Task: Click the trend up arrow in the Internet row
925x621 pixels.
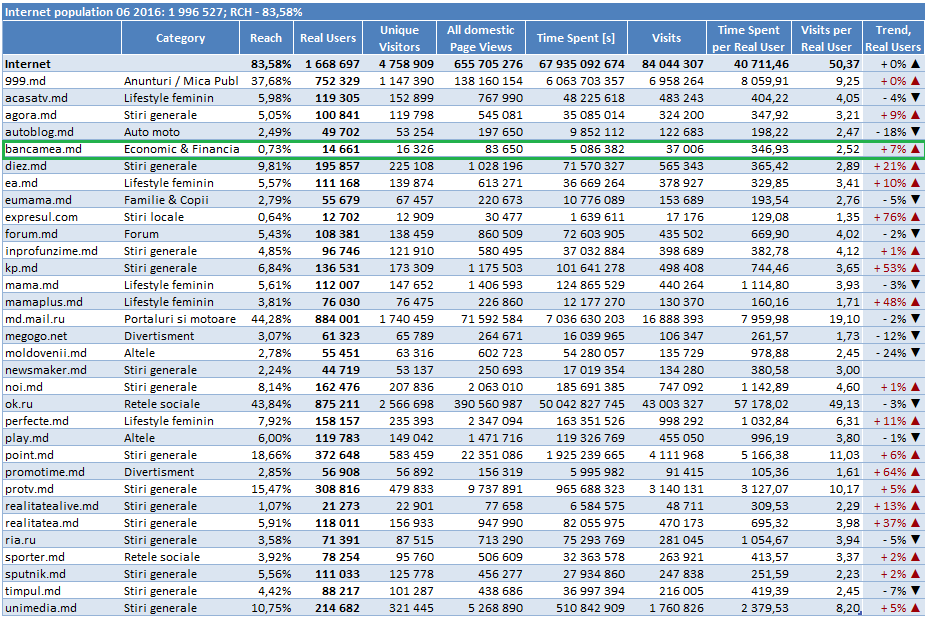Action: coord(915,64)
